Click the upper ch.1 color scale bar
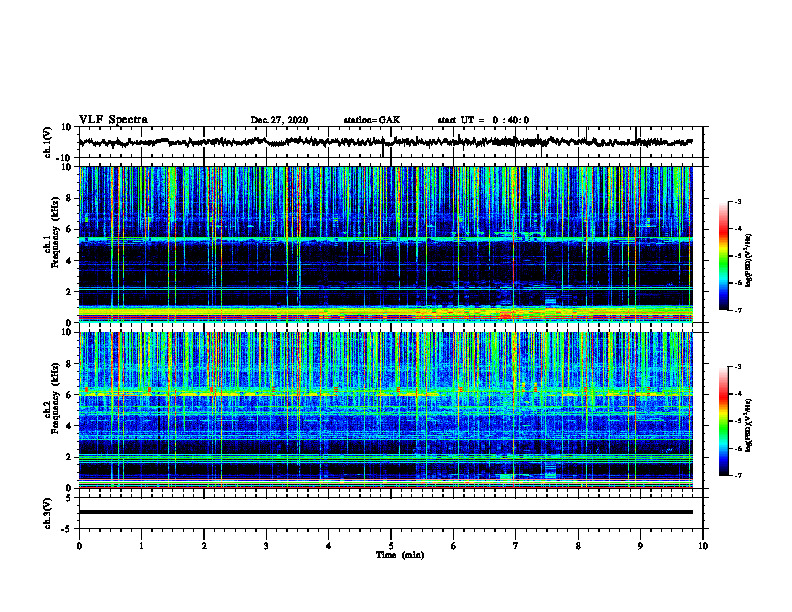The image size is (792, 612). (x=723, y=256)
